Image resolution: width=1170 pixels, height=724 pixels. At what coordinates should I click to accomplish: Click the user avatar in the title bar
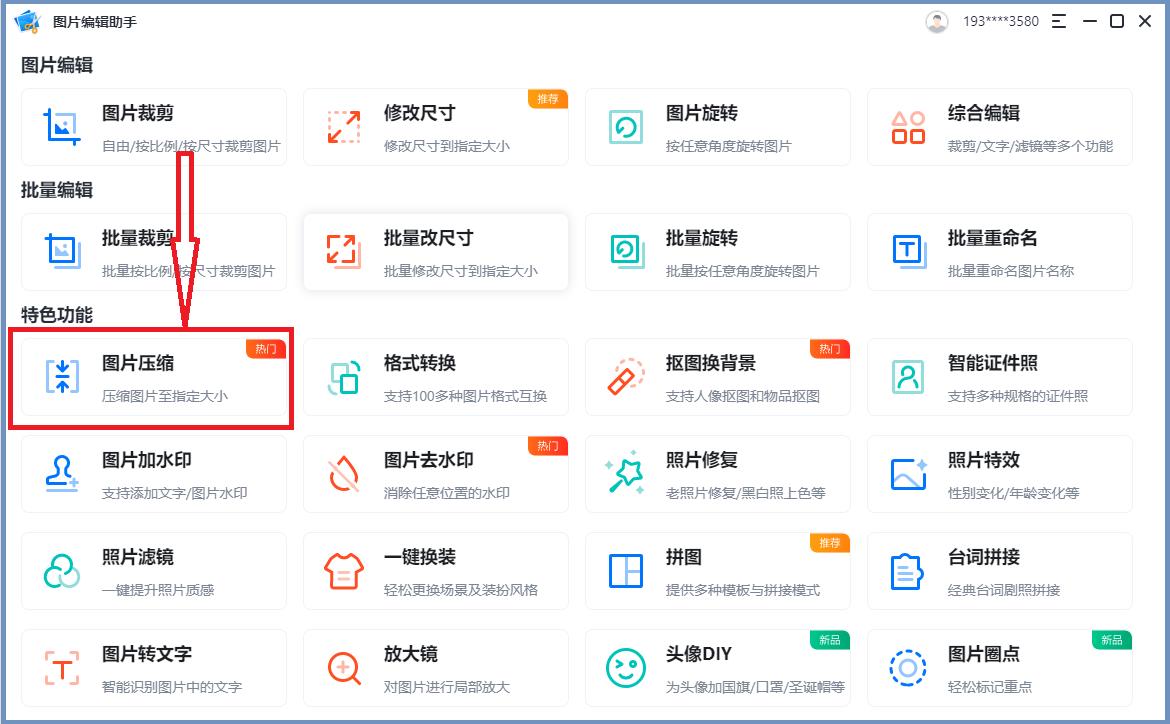pos(936,20)
